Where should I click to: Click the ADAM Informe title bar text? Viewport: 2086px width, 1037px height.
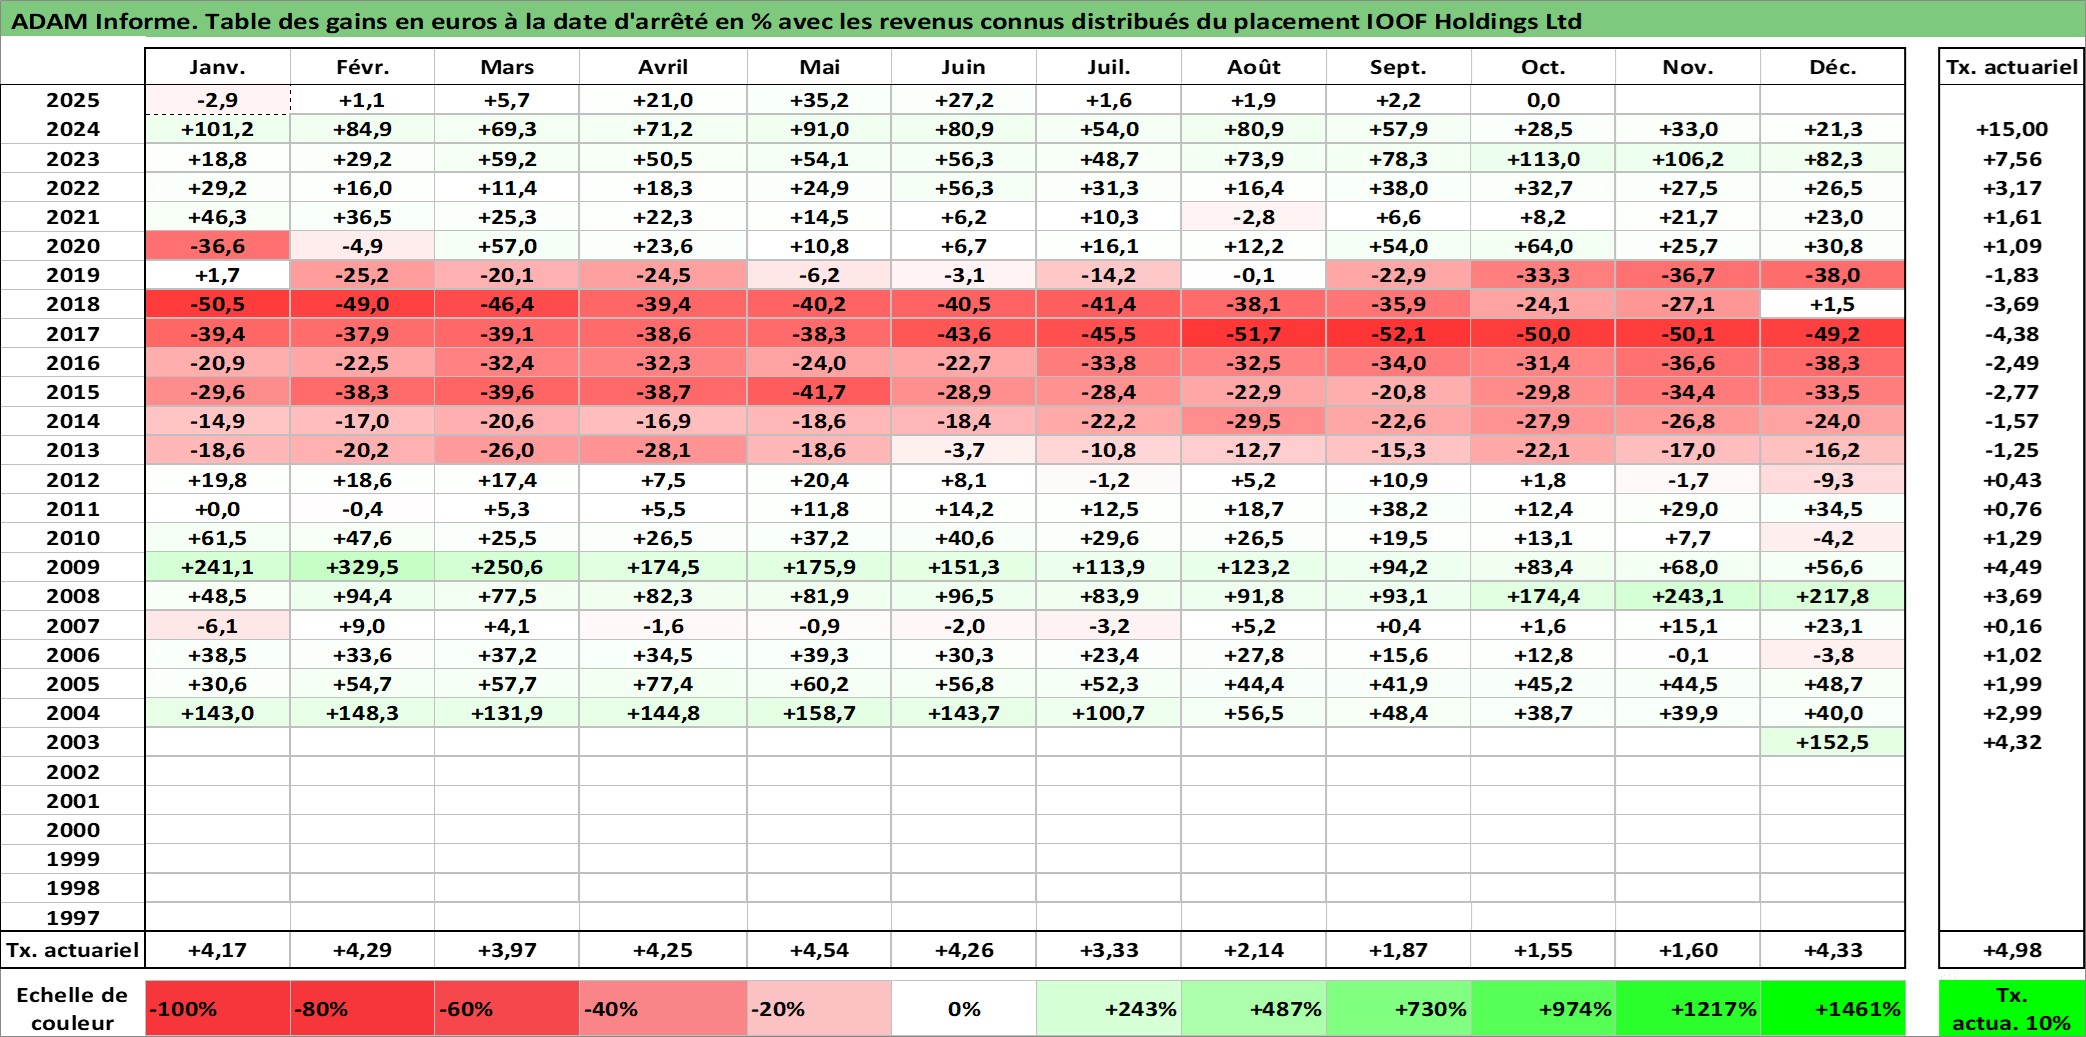[796, 21]
